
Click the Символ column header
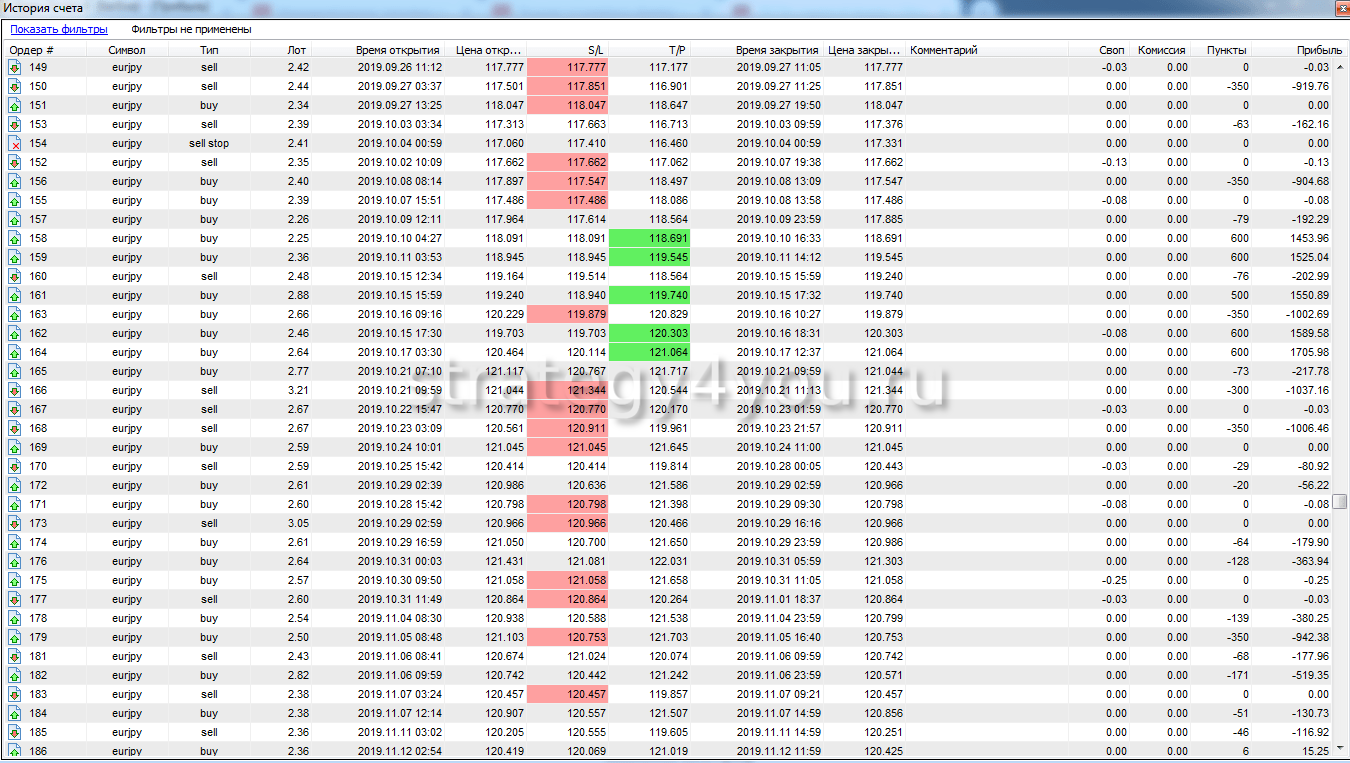[x=127, y=50]
